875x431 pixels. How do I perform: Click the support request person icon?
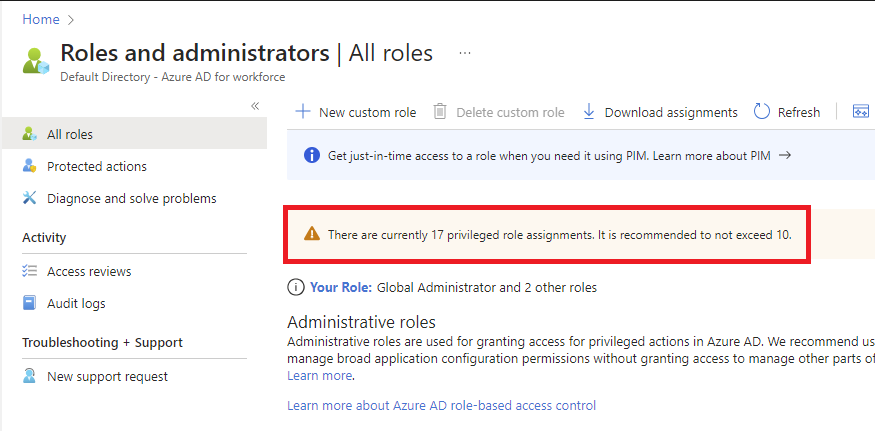[29, 376]
